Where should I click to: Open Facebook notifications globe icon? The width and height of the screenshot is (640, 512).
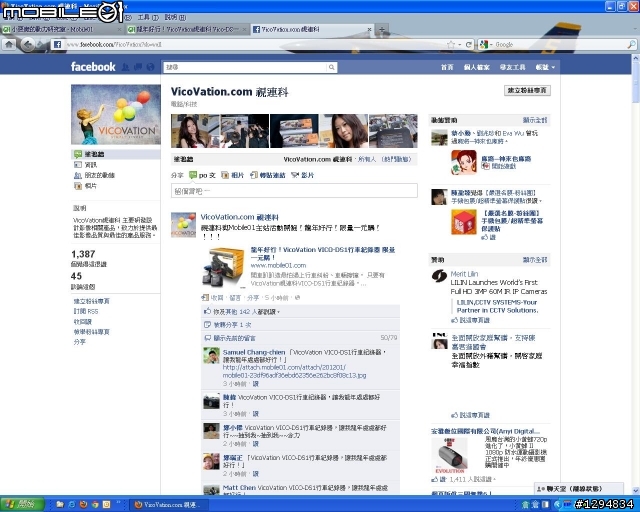[151, 67]
